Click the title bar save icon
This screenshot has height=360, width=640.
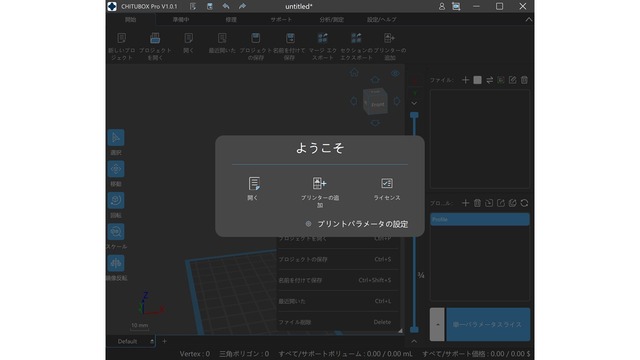[x=209, y=6]
